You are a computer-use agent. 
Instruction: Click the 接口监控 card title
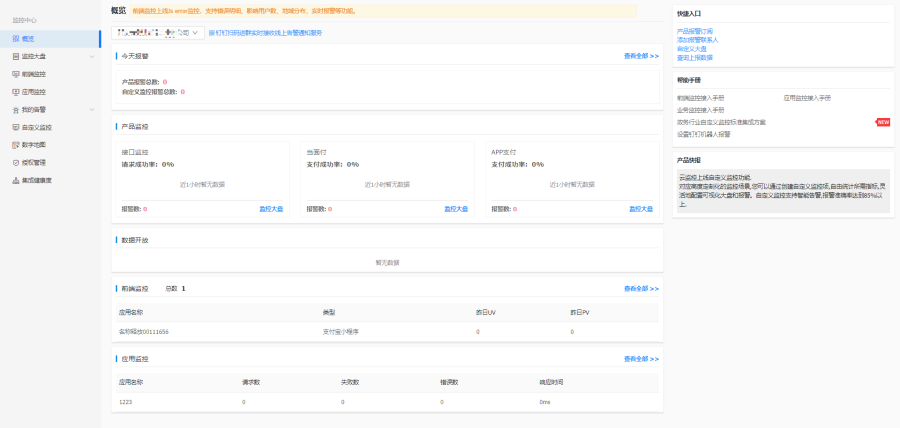click(135, 153)
